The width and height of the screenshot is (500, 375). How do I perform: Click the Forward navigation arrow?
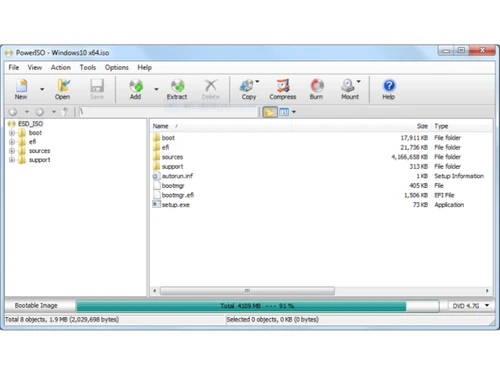click(x=40, y=112)
